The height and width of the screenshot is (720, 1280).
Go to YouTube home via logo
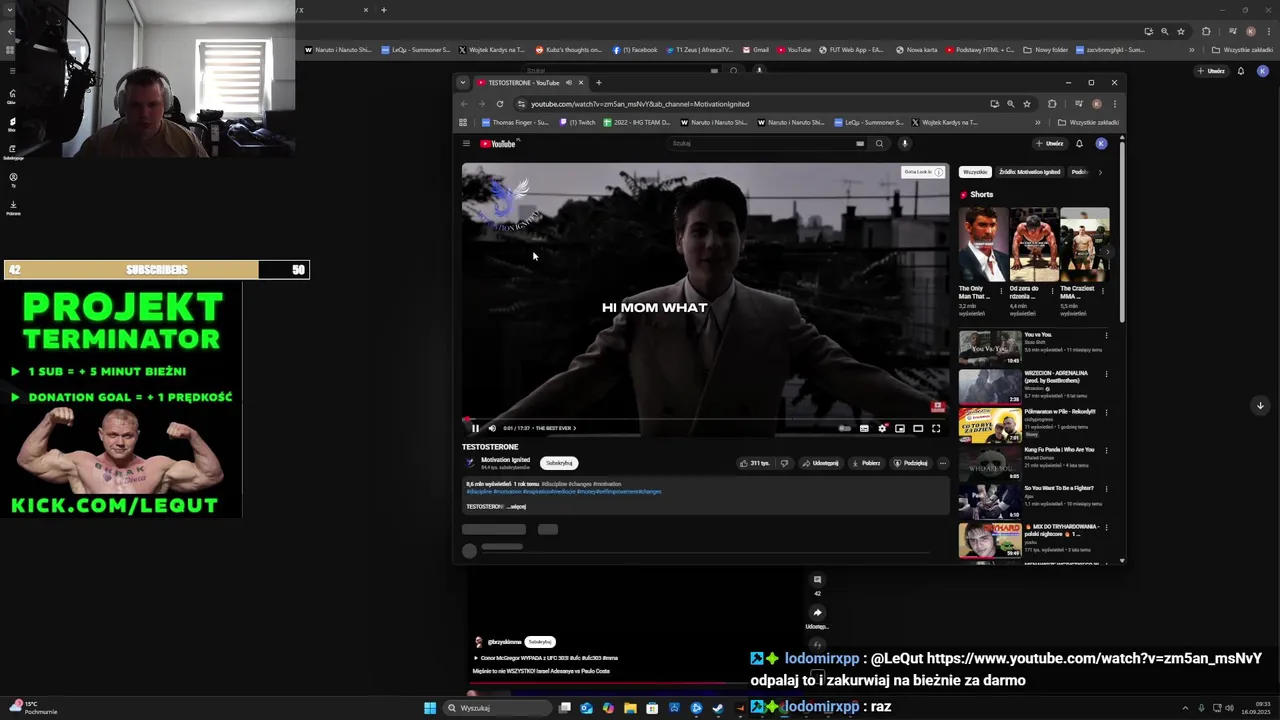(x=499, y=144)
